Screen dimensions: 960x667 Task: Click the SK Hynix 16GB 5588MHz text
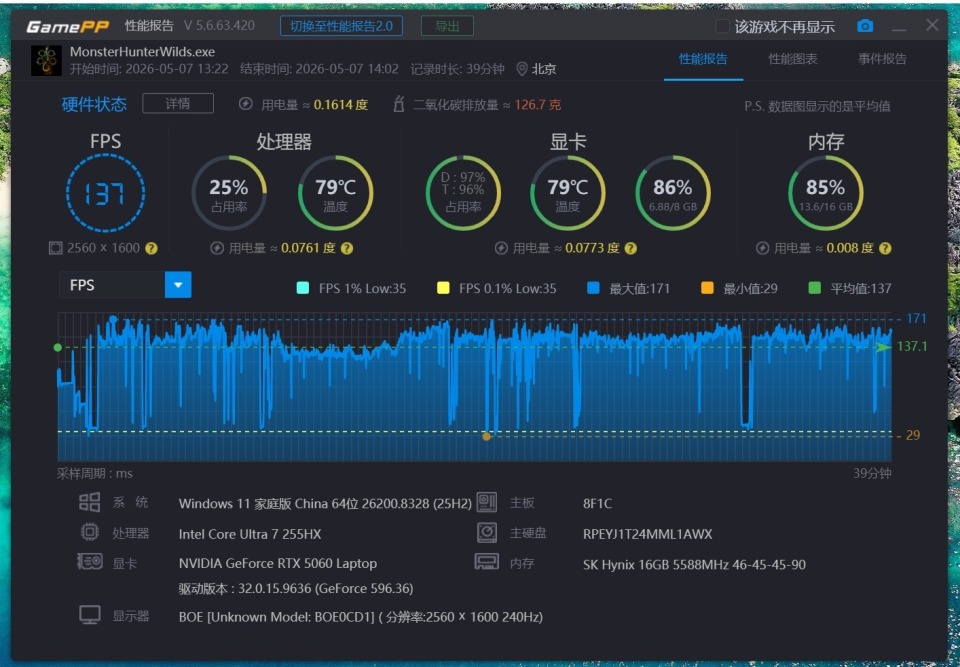(694, 565)
